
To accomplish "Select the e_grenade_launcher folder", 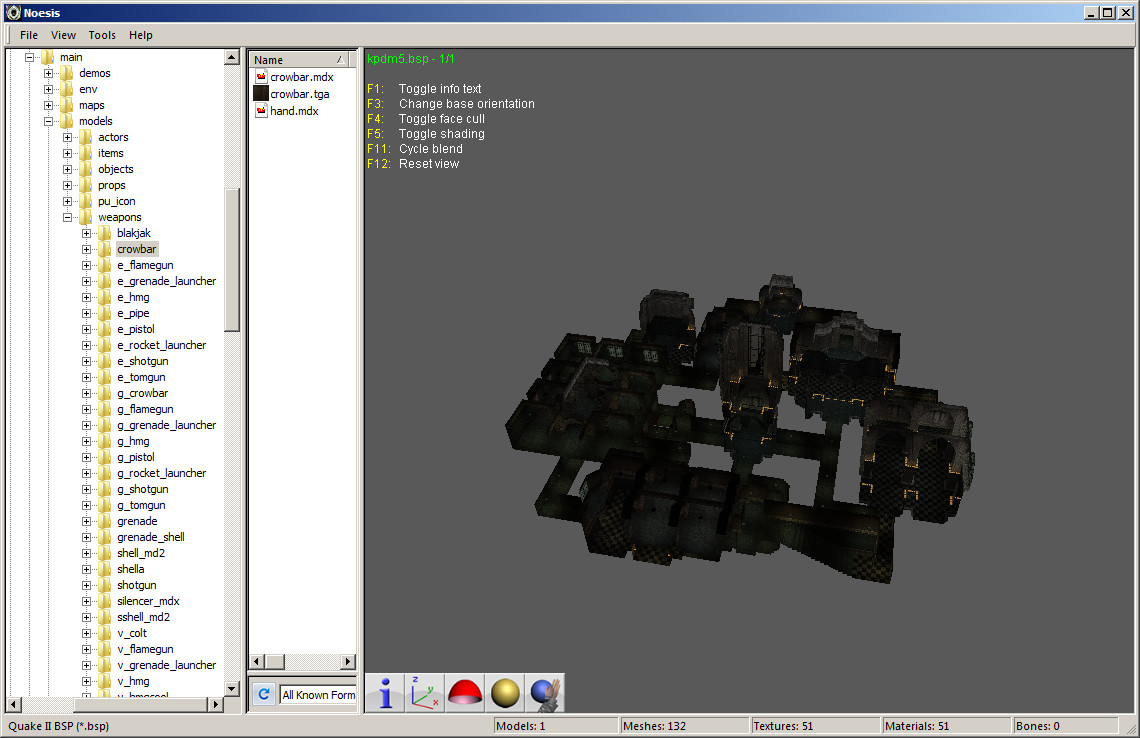I will [166, 281].
